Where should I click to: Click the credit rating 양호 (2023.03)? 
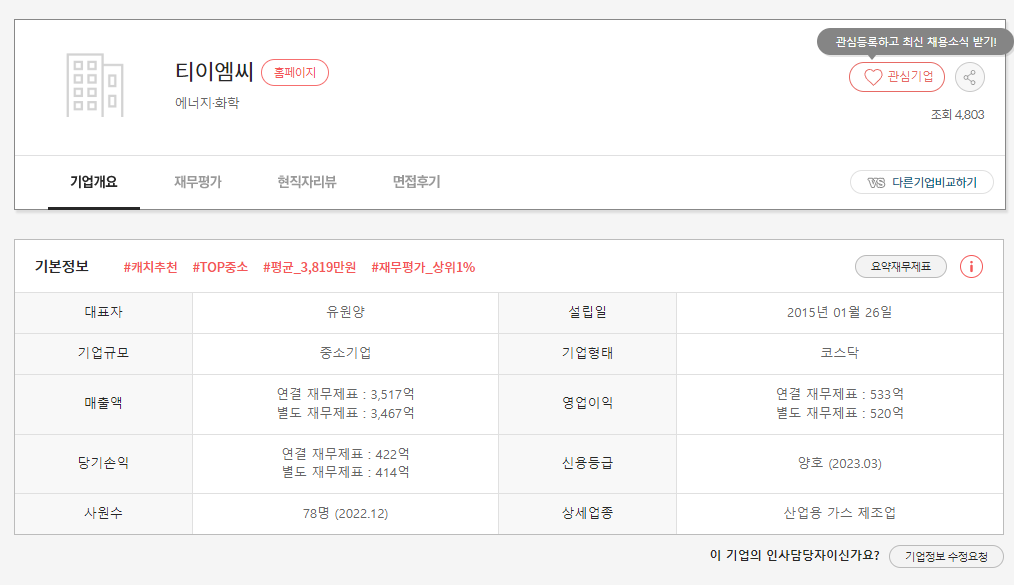click(839, 463)
